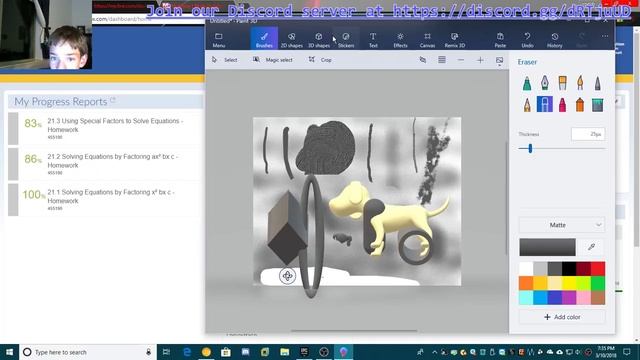The image size is (640, 360).
Task: Zoom out with the minus button
Action: pos(461,60)
